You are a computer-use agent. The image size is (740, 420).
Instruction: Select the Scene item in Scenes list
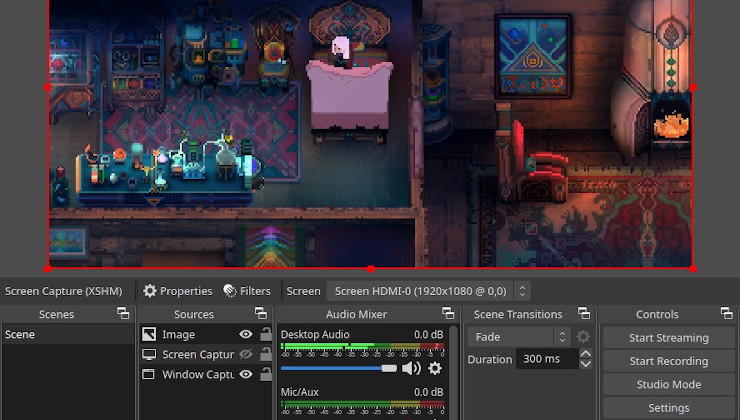68,334
